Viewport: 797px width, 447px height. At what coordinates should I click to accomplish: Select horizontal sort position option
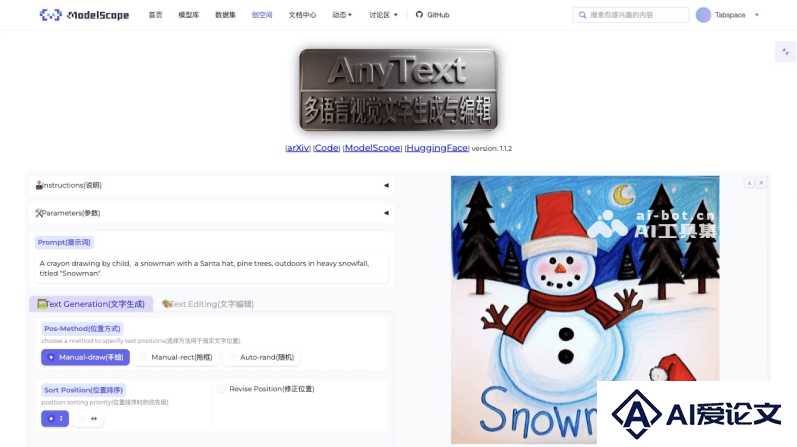point(88,419)
